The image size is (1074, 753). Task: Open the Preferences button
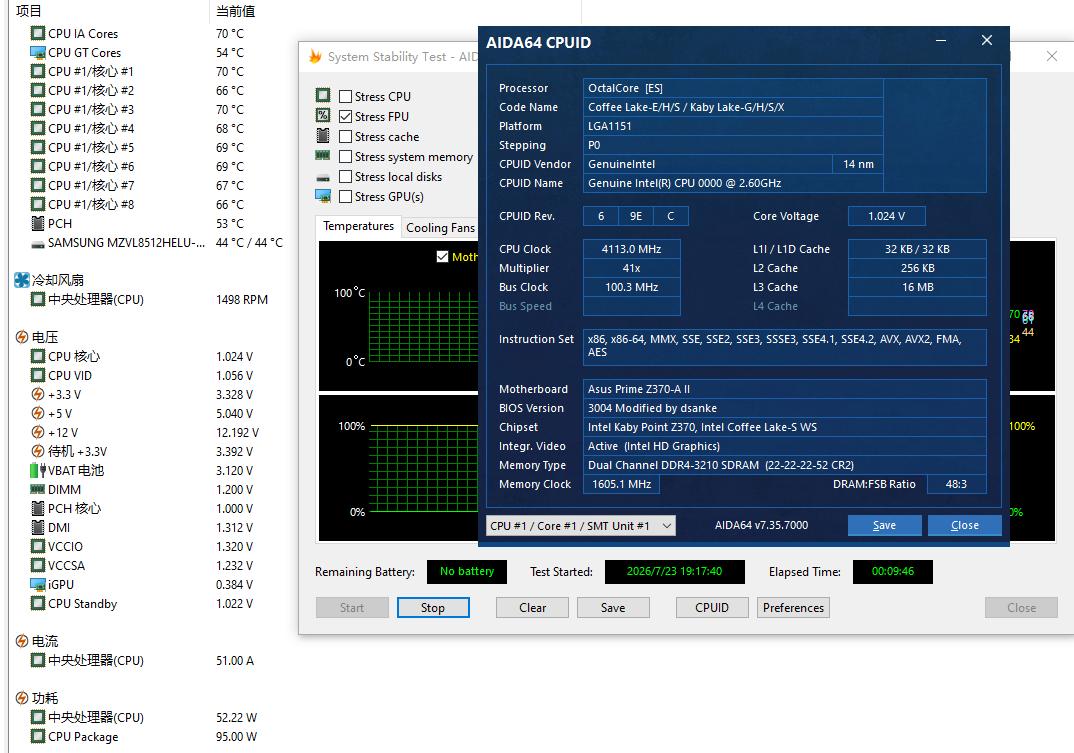click(793, 608)
